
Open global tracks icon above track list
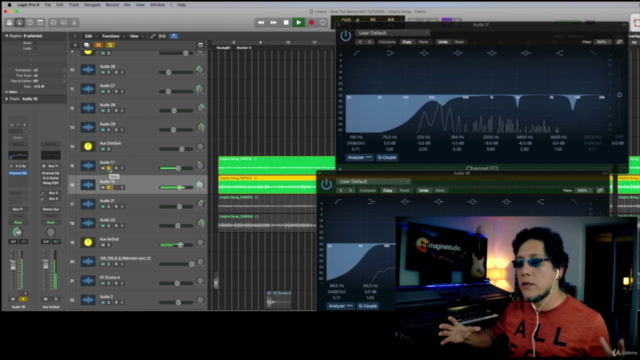pyautogui.click(x=200, y=45)
